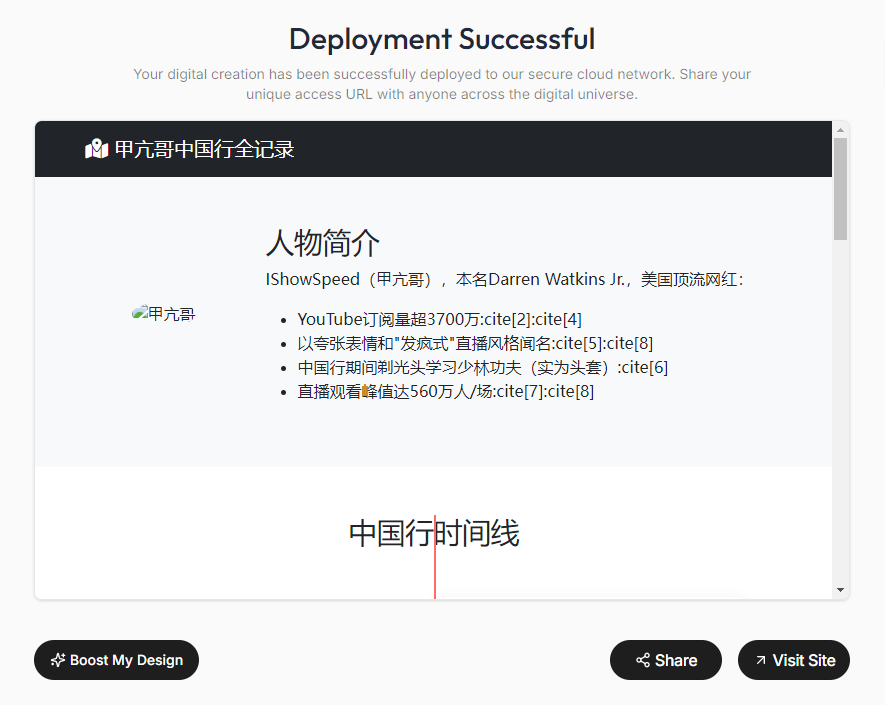Click the Deployment Successful title

pyautogui.click(x=442, y=40)
